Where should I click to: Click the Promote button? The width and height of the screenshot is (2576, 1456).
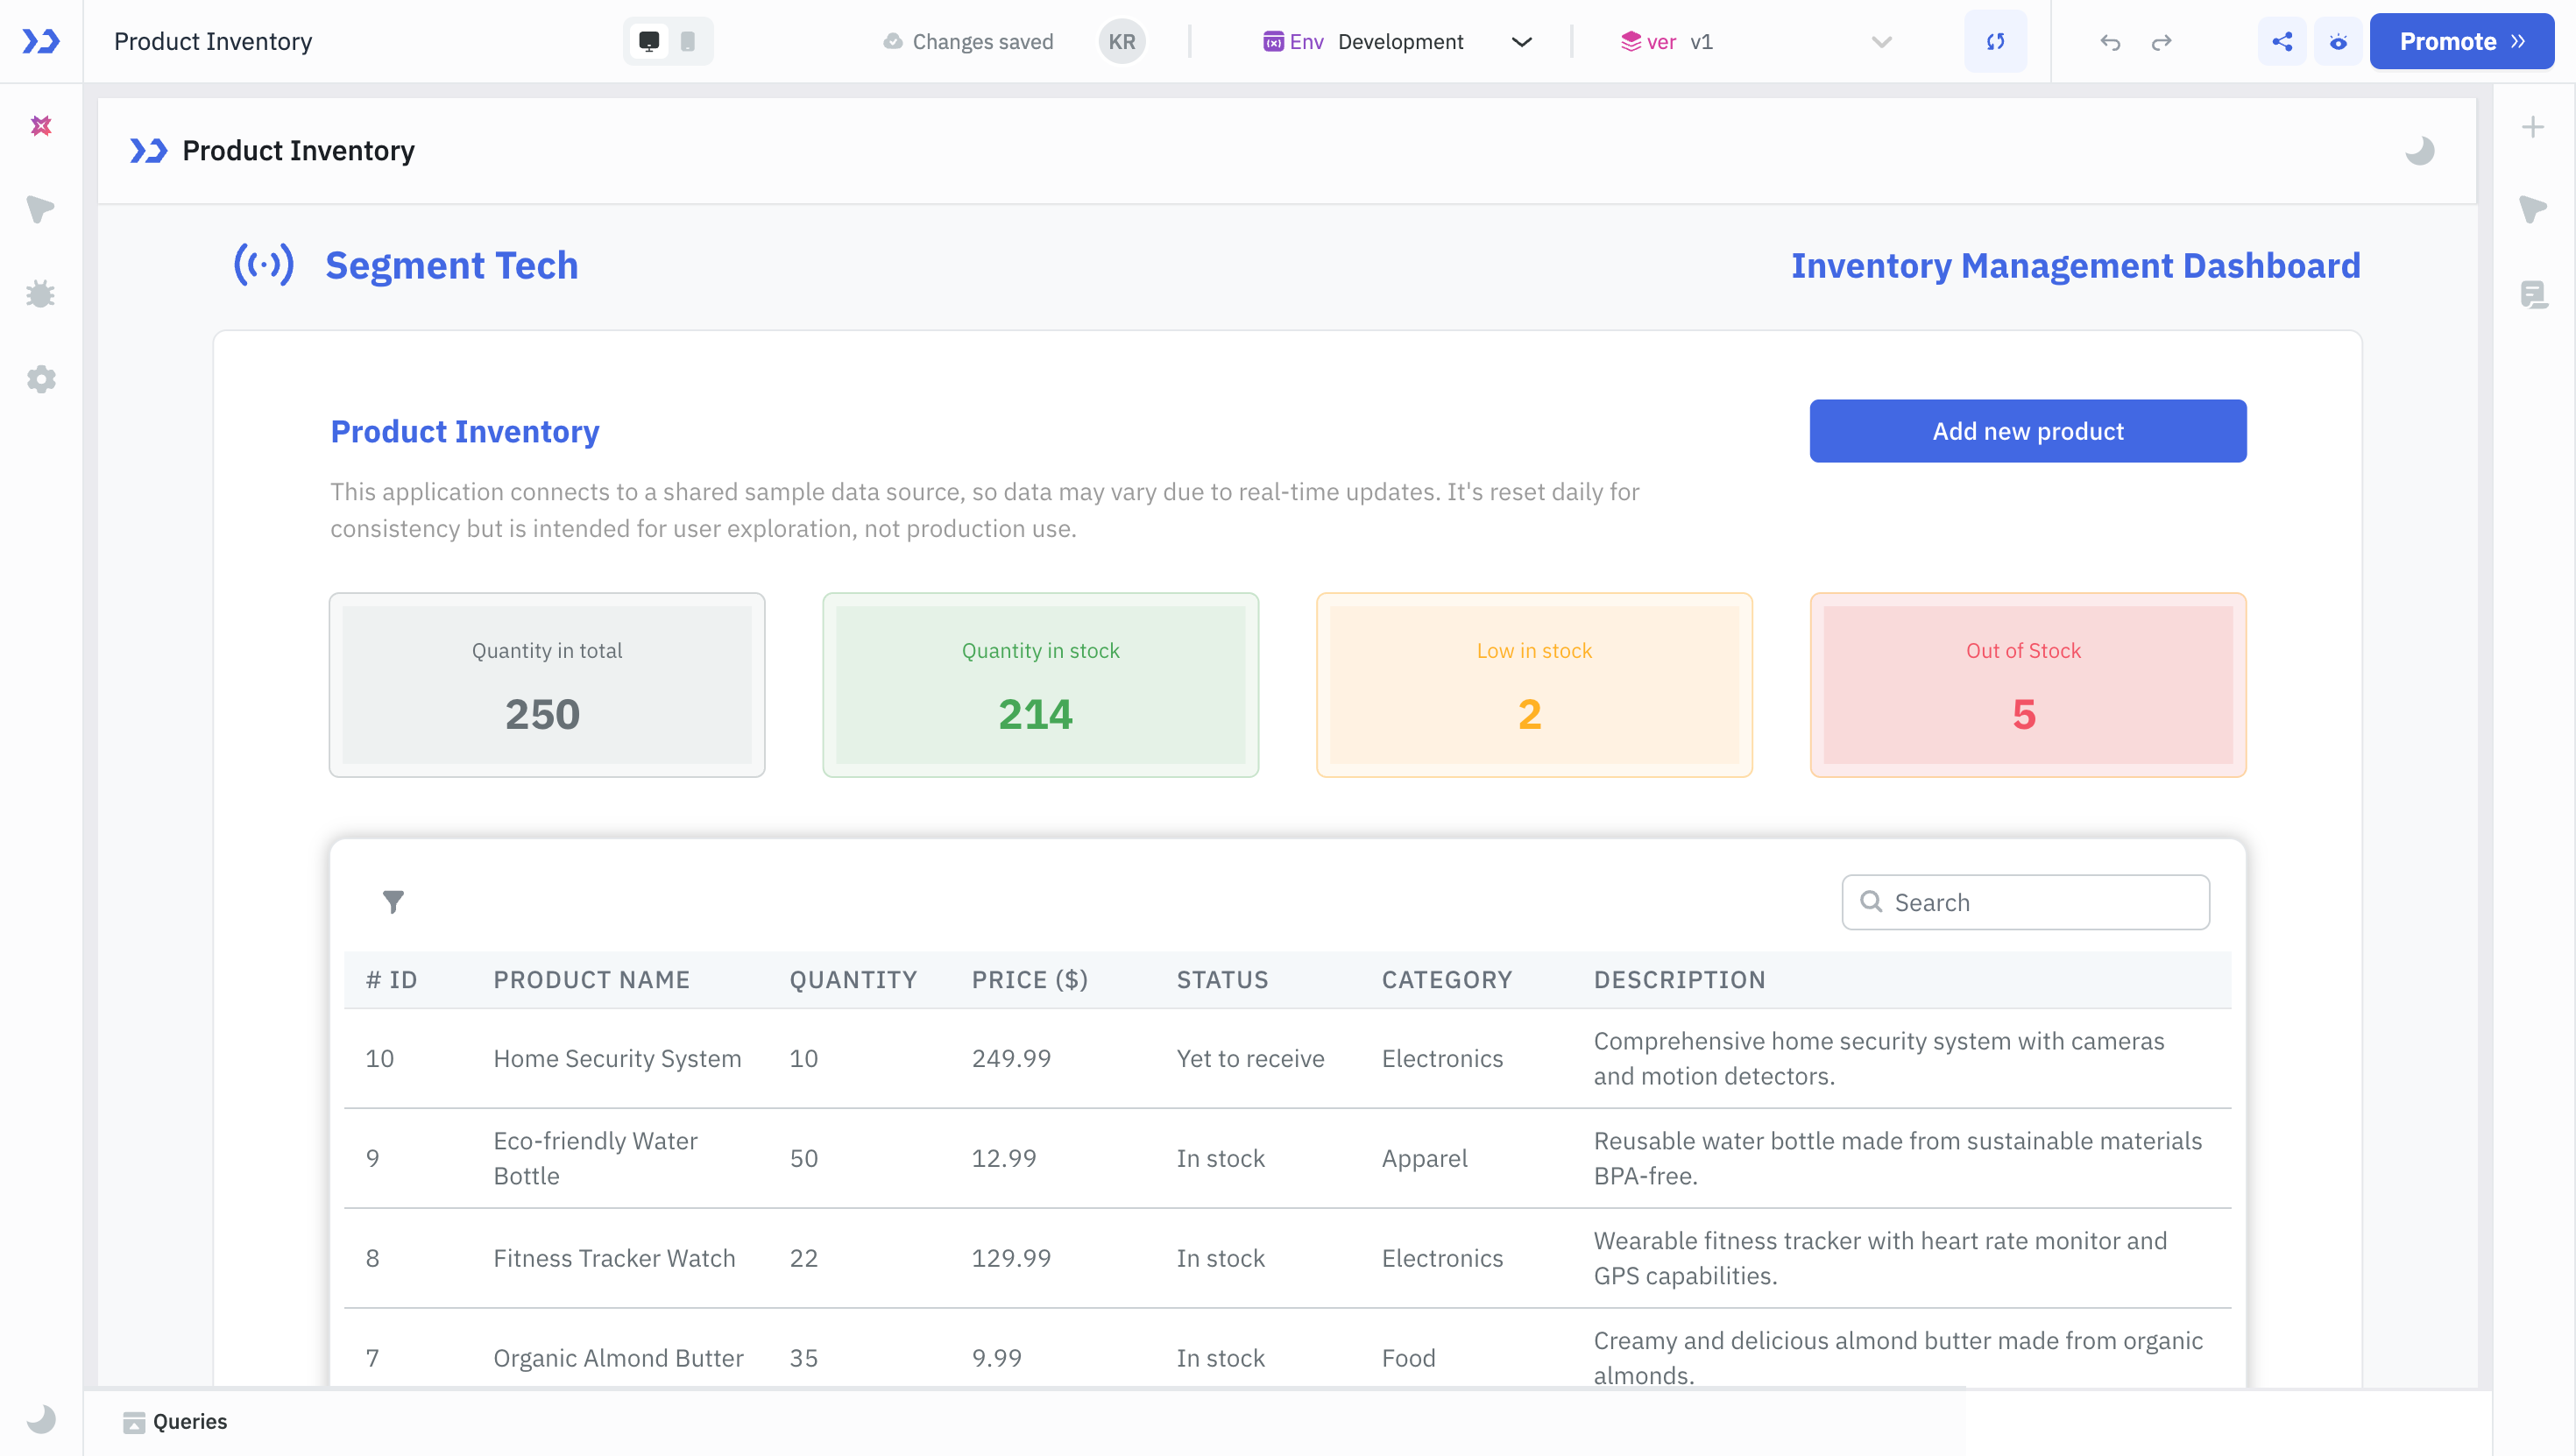coord(2461,42)
